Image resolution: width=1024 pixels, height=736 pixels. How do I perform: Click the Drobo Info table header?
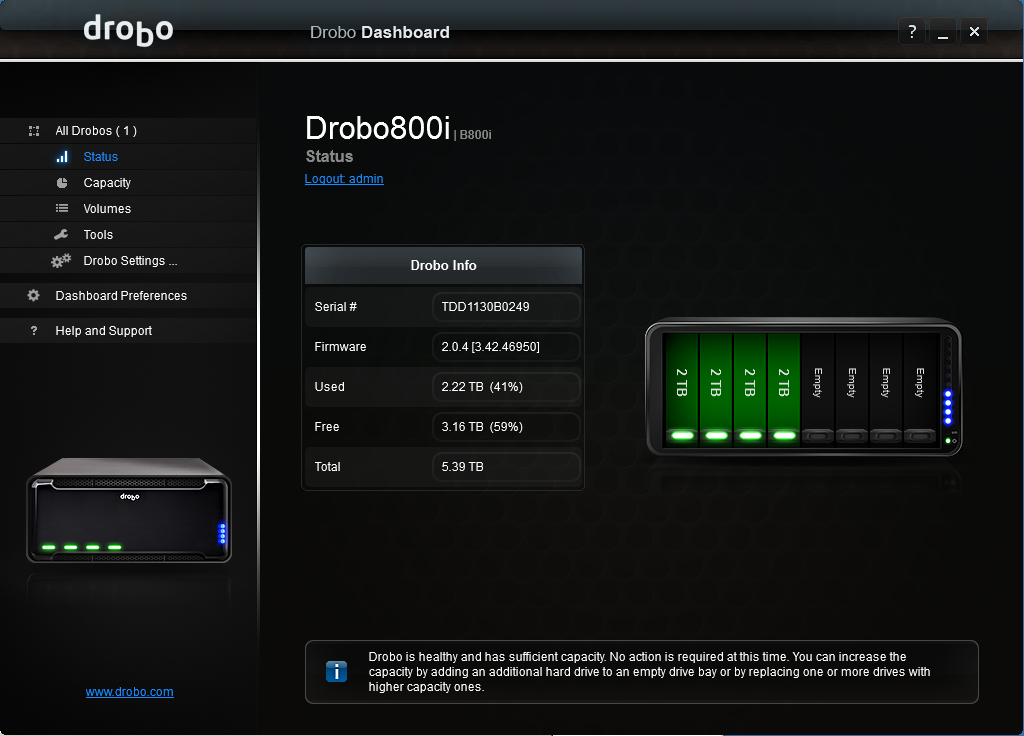443,266
